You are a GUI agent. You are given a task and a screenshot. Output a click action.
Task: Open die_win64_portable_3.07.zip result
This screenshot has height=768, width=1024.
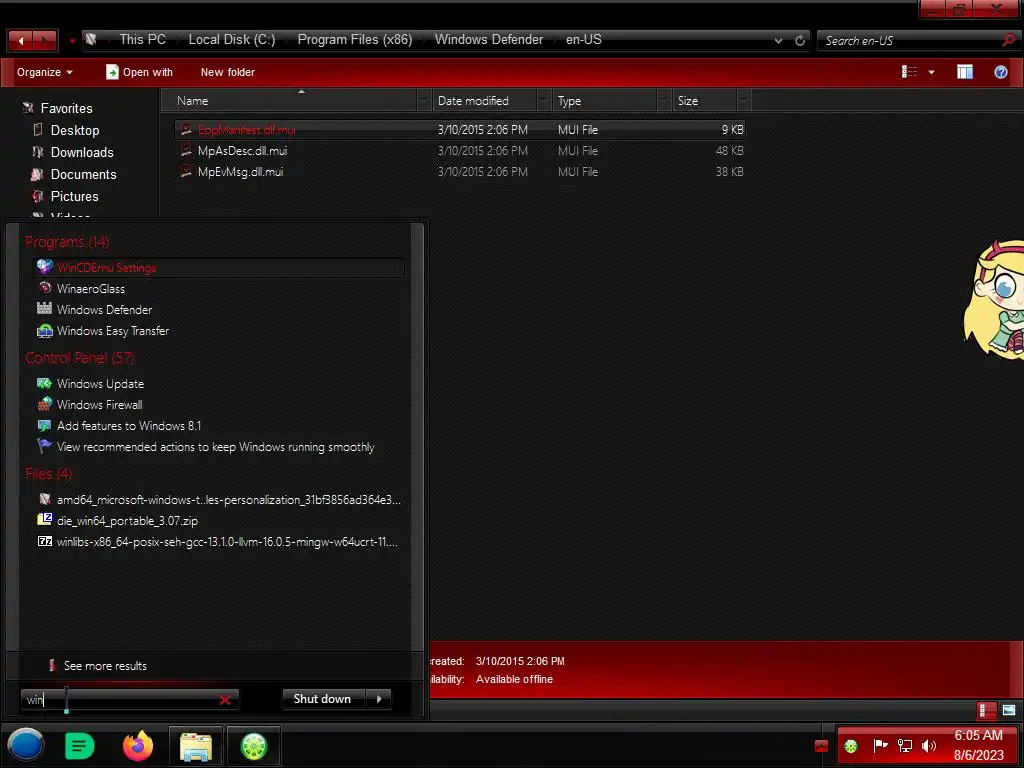(x=219, y=521)
